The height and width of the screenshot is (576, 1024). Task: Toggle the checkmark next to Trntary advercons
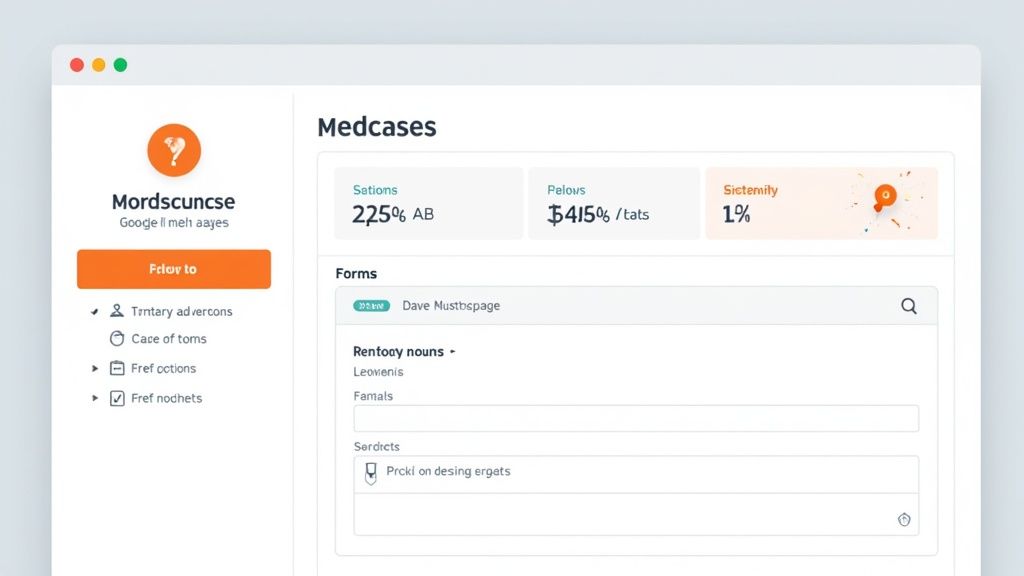(x=94, y=311)
